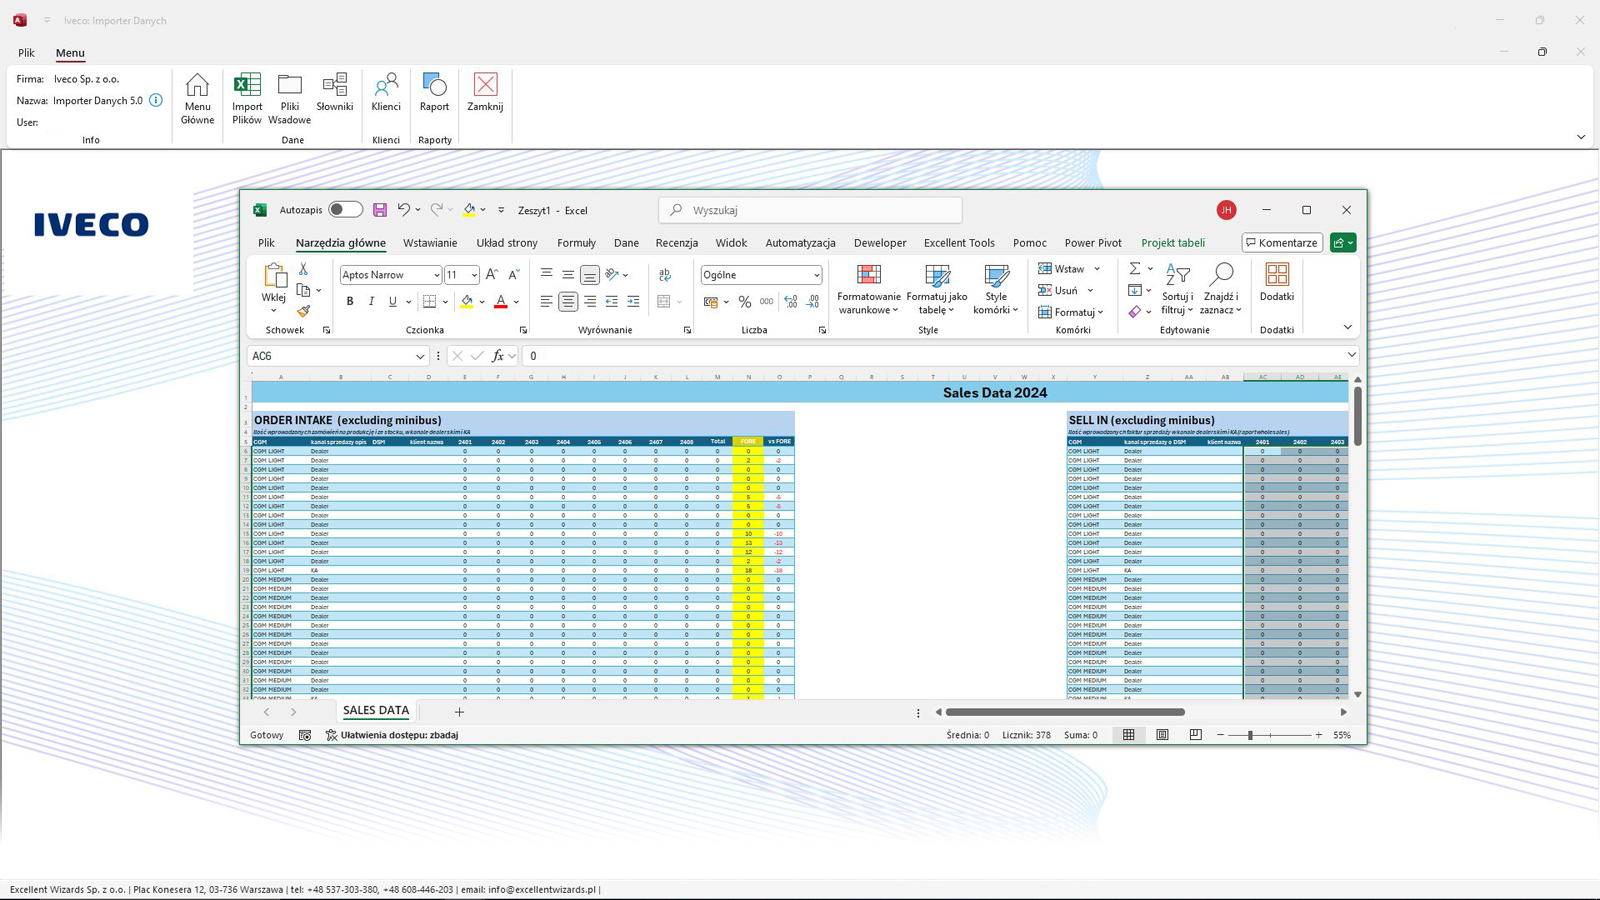Open the Name Box AC6 dropdown

(x=420, y=356)
